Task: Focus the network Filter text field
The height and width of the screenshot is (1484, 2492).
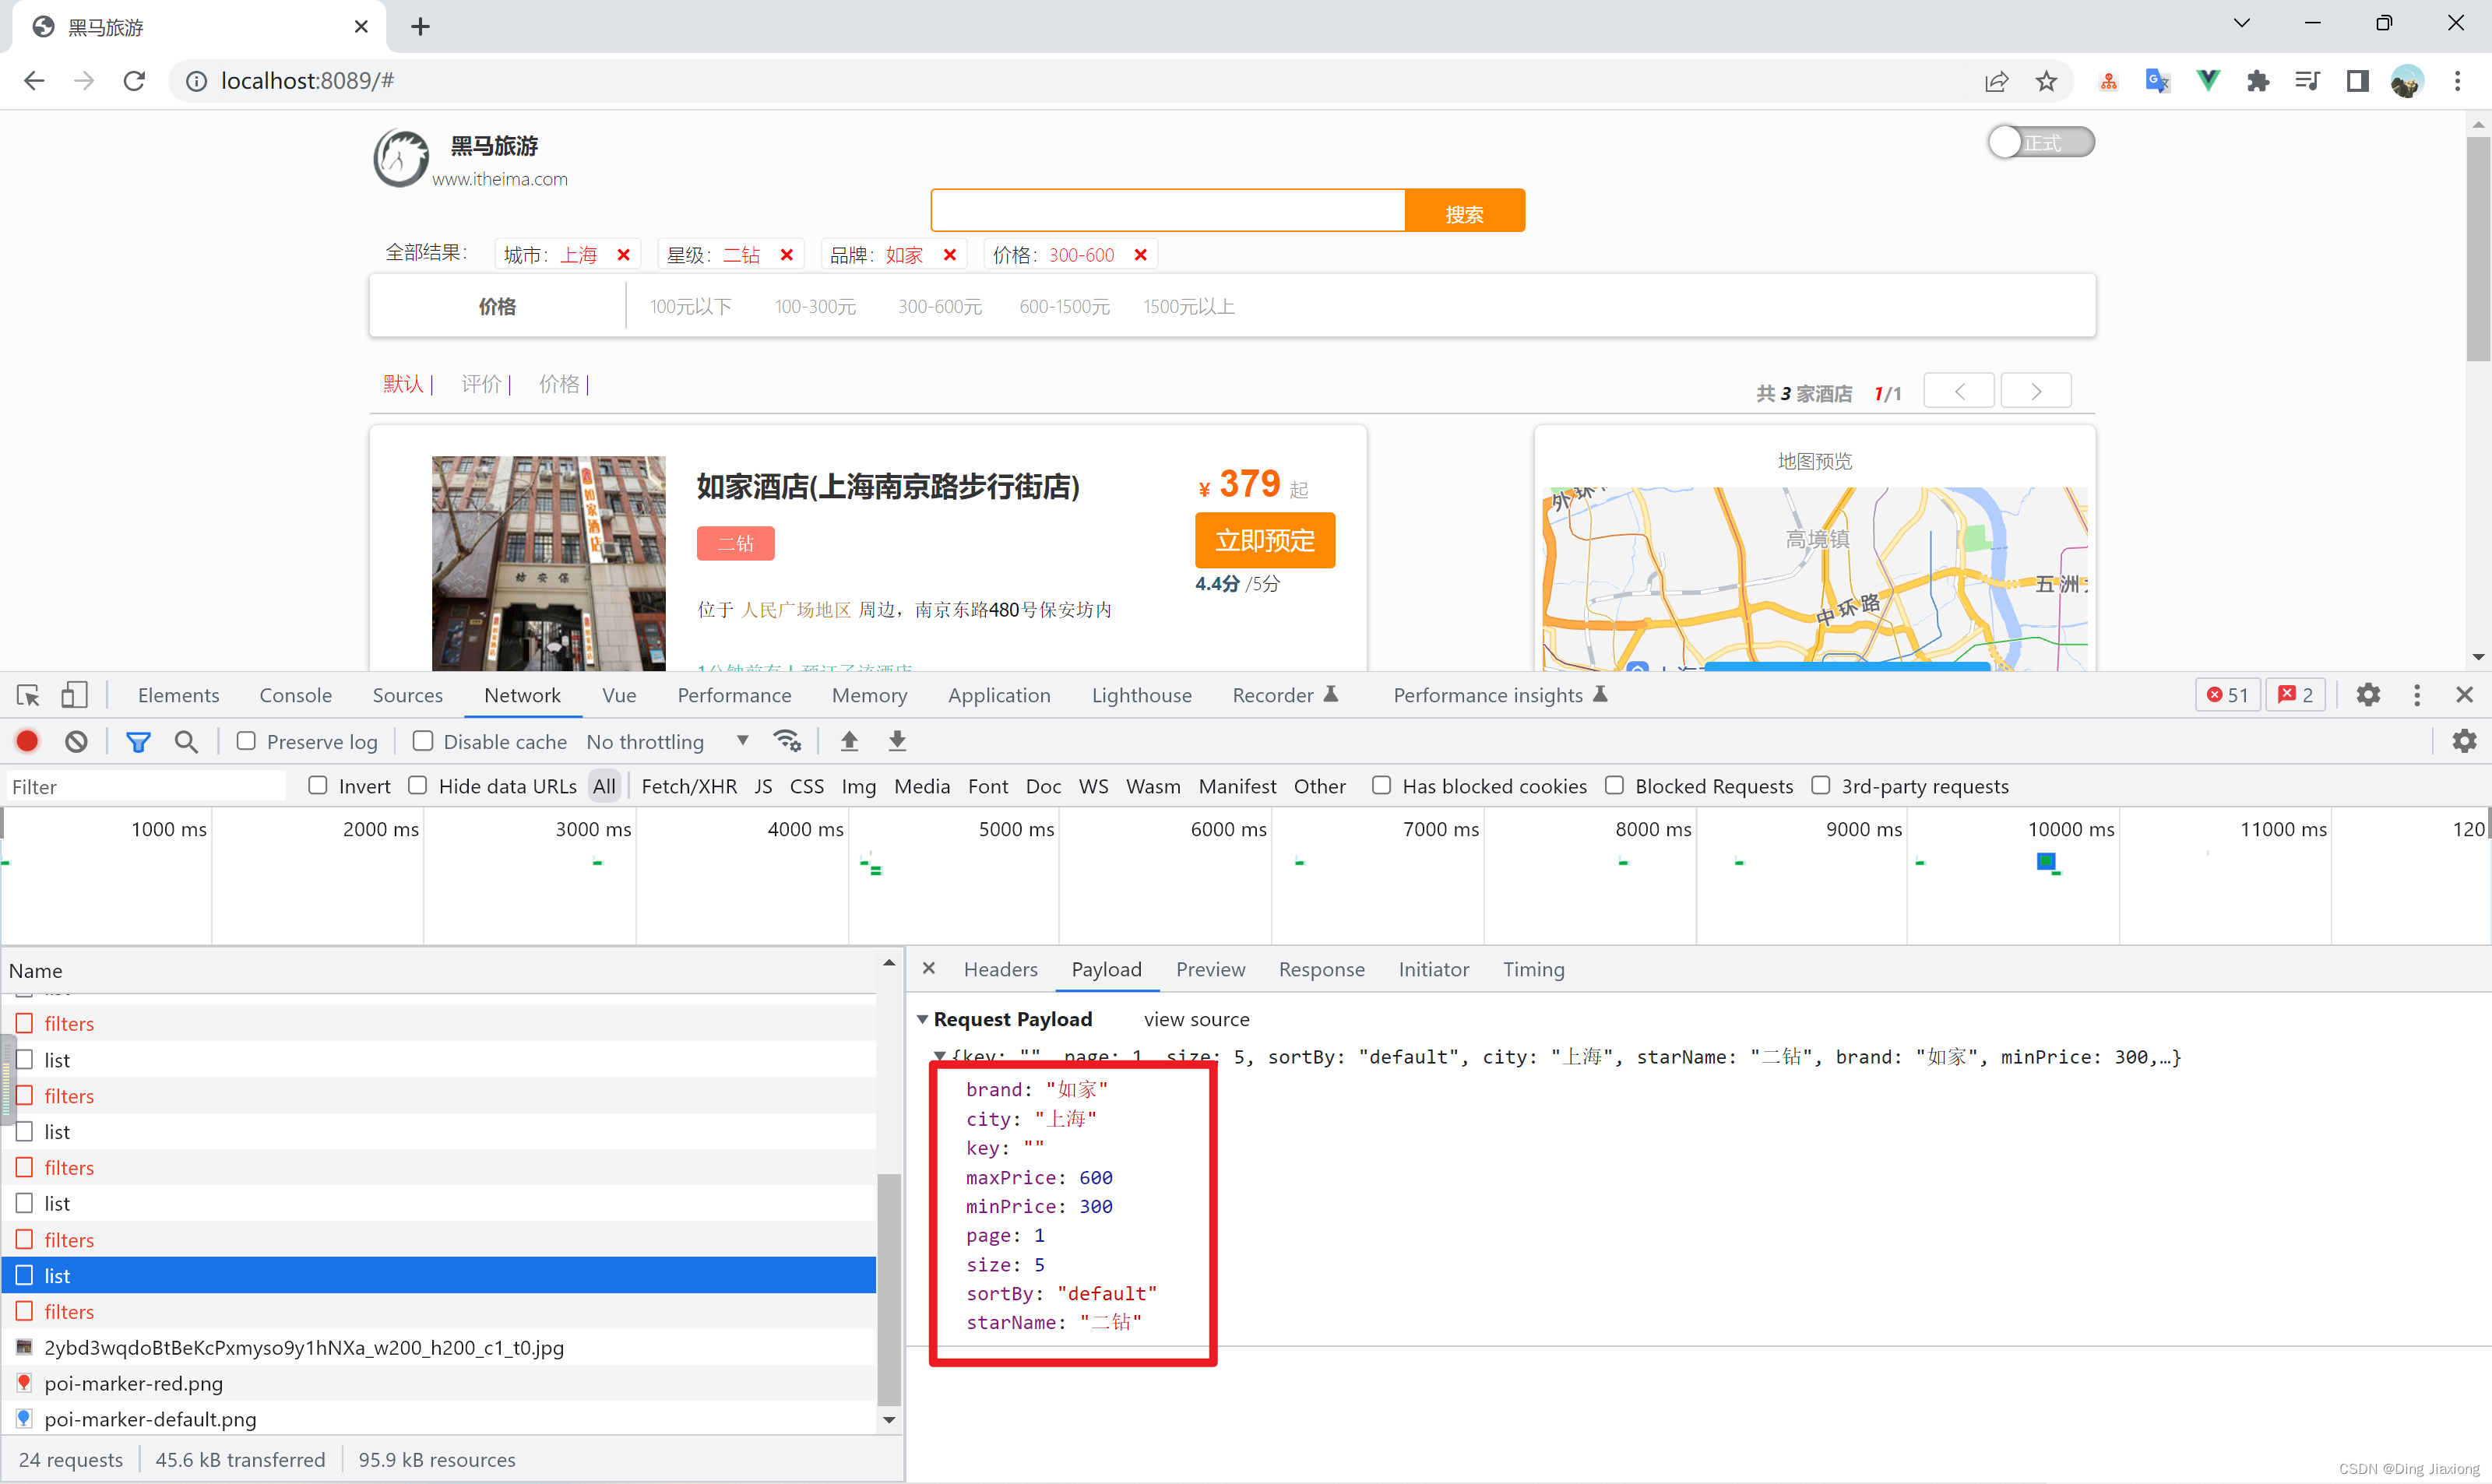Action: tap(146, 787)
